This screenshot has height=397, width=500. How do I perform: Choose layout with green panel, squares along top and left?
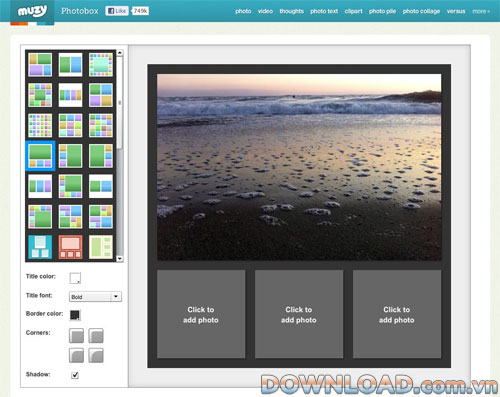click(40, 216)
